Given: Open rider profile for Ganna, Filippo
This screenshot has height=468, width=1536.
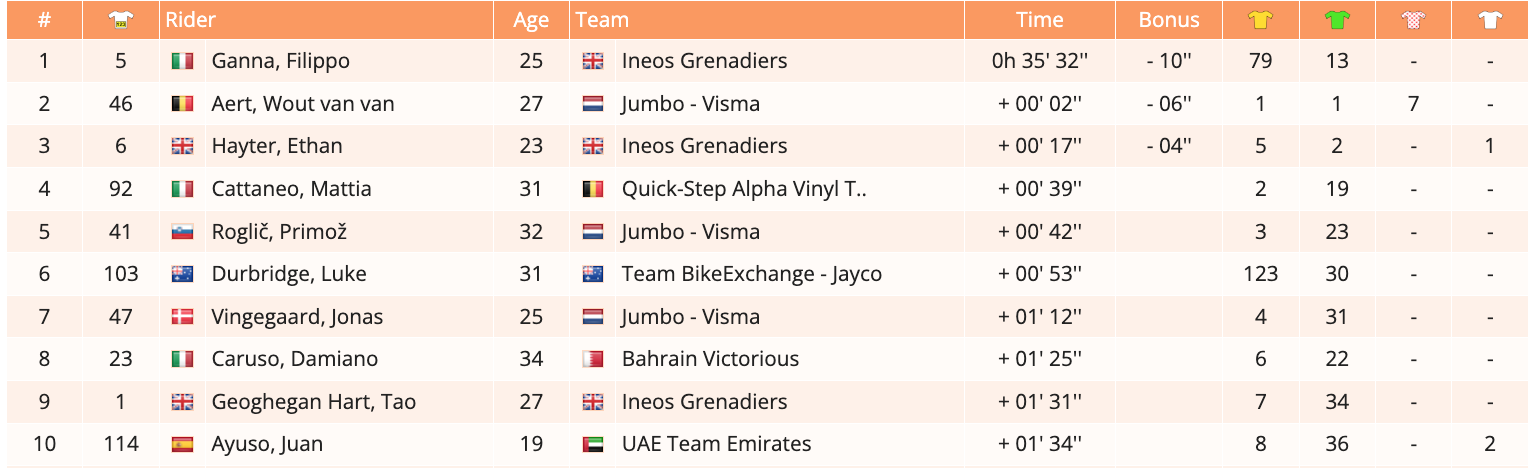Looking at the screenshot, I should tap(280, 61).
